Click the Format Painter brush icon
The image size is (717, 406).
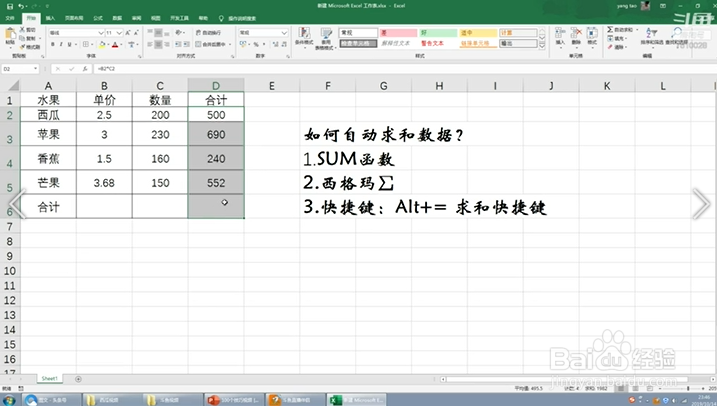22,47
